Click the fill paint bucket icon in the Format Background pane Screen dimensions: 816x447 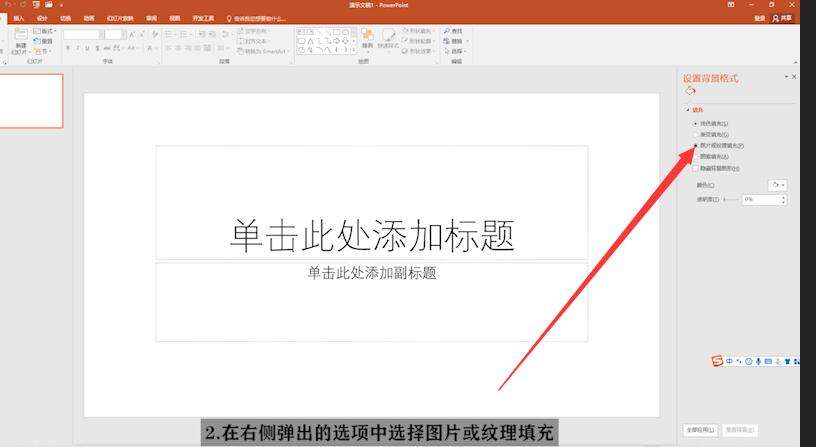coord(690,91)
